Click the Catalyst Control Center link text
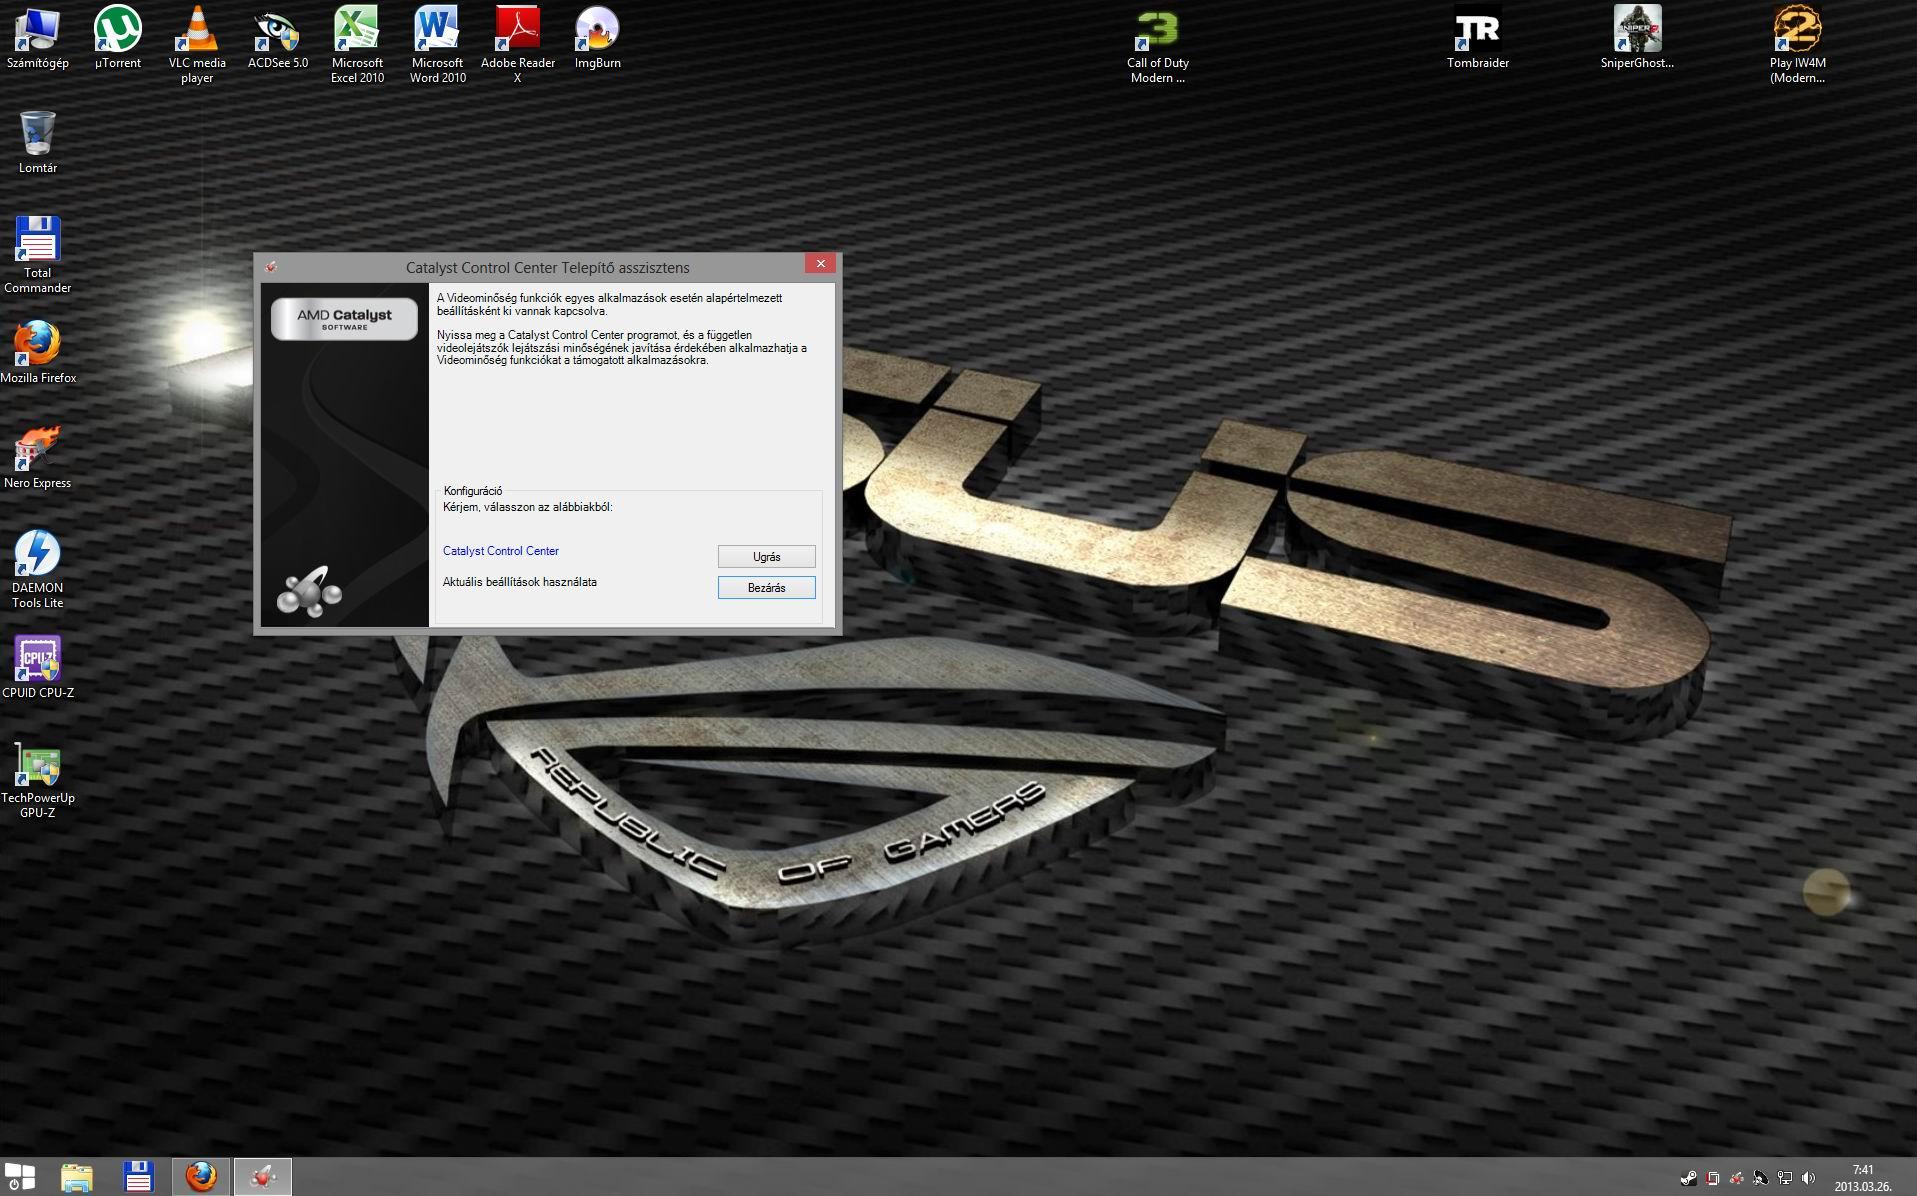This screenshot has height=1196, width=1917. point(501,551)
